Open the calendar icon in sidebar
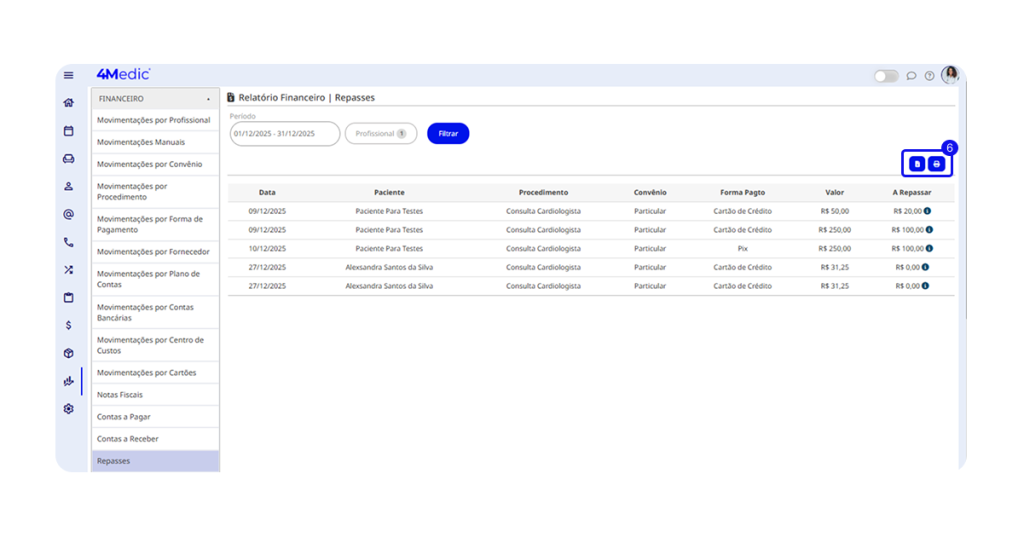The width and height of the screenshot is (1024, 537). coord(68,130)
